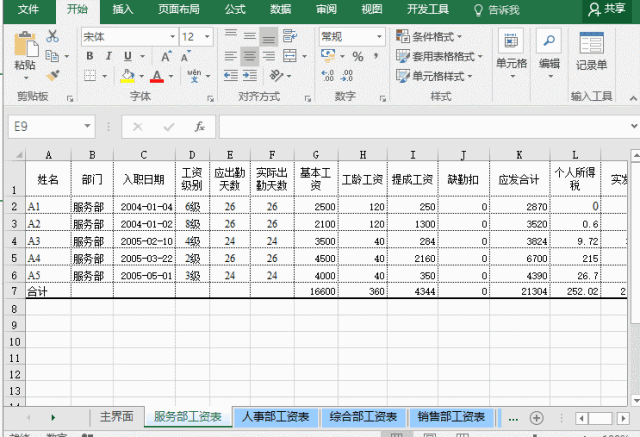Toggle Bold formatting

tap(90, 56)
